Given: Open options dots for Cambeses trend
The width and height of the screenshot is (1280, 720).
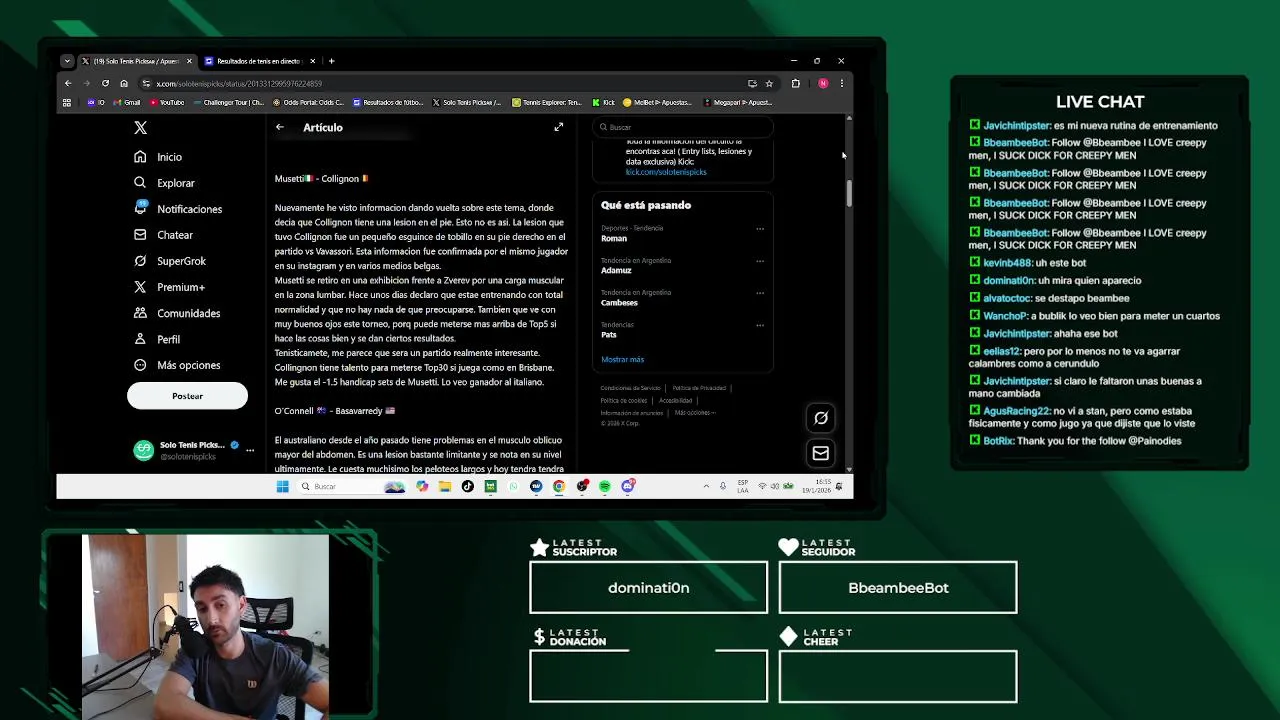Looking at the screenshot, I should pyautogui.click(x=760, y=293).
